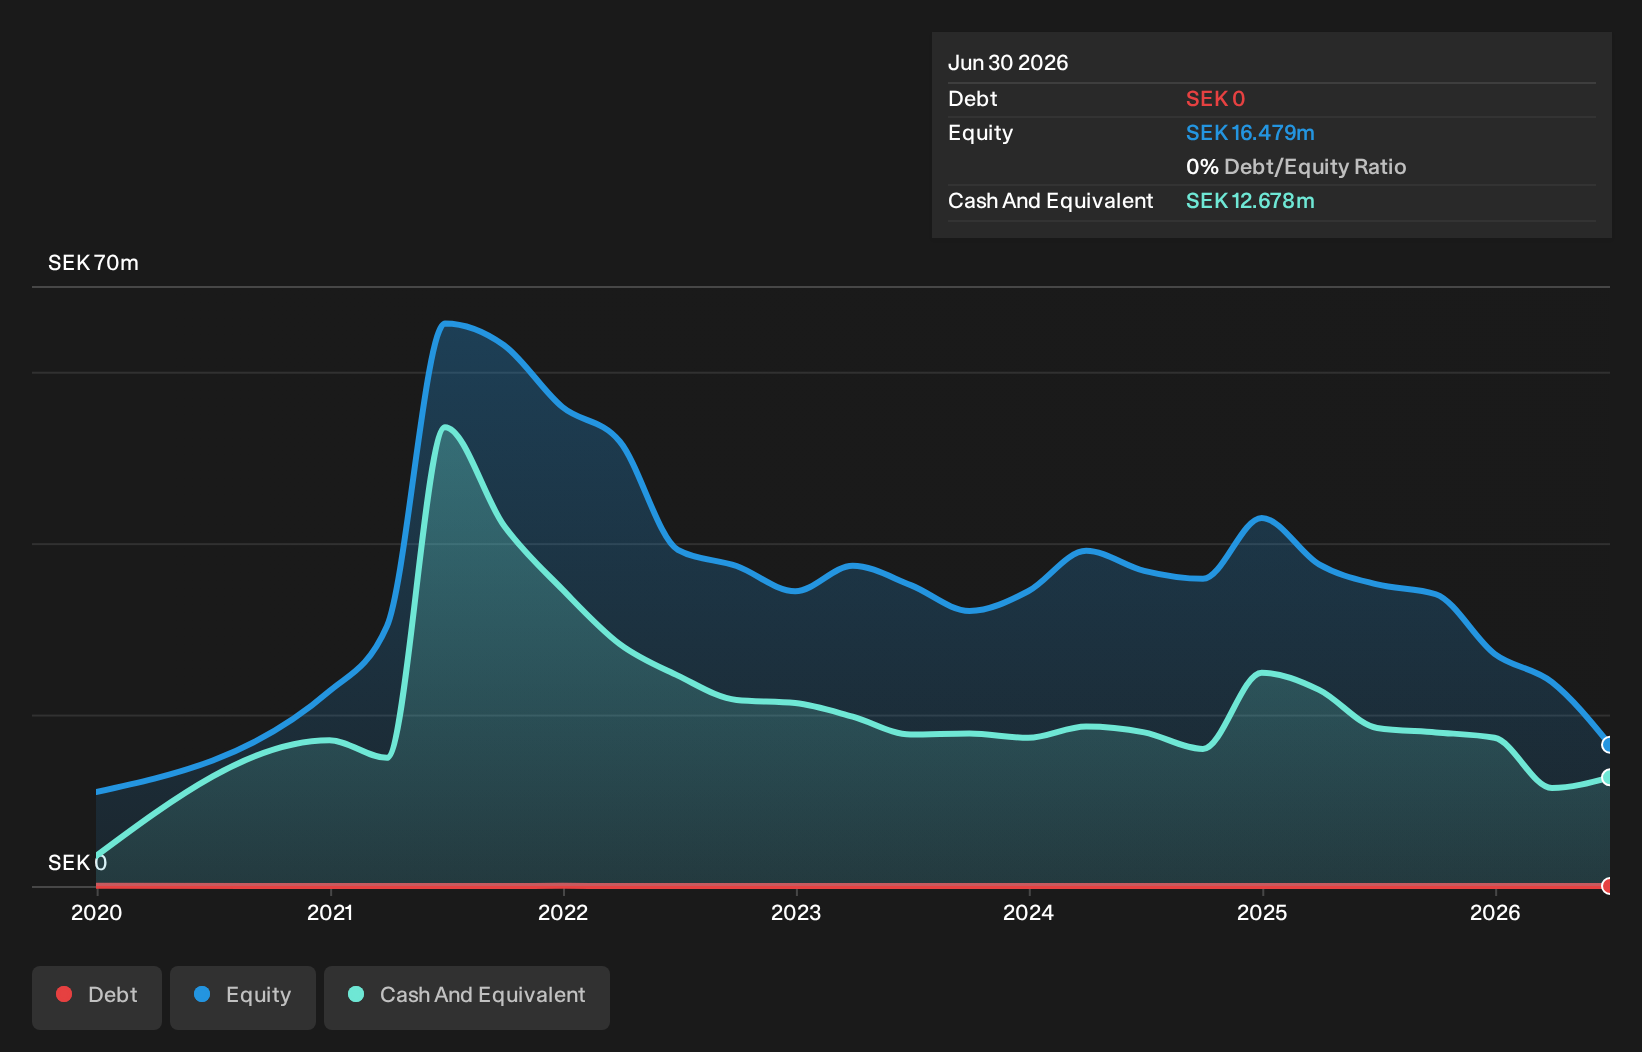Image resolution: width=1642 pixels, height=1052 pixels.
Task: Click the 2020 axis label
Action: coord(97,913)
